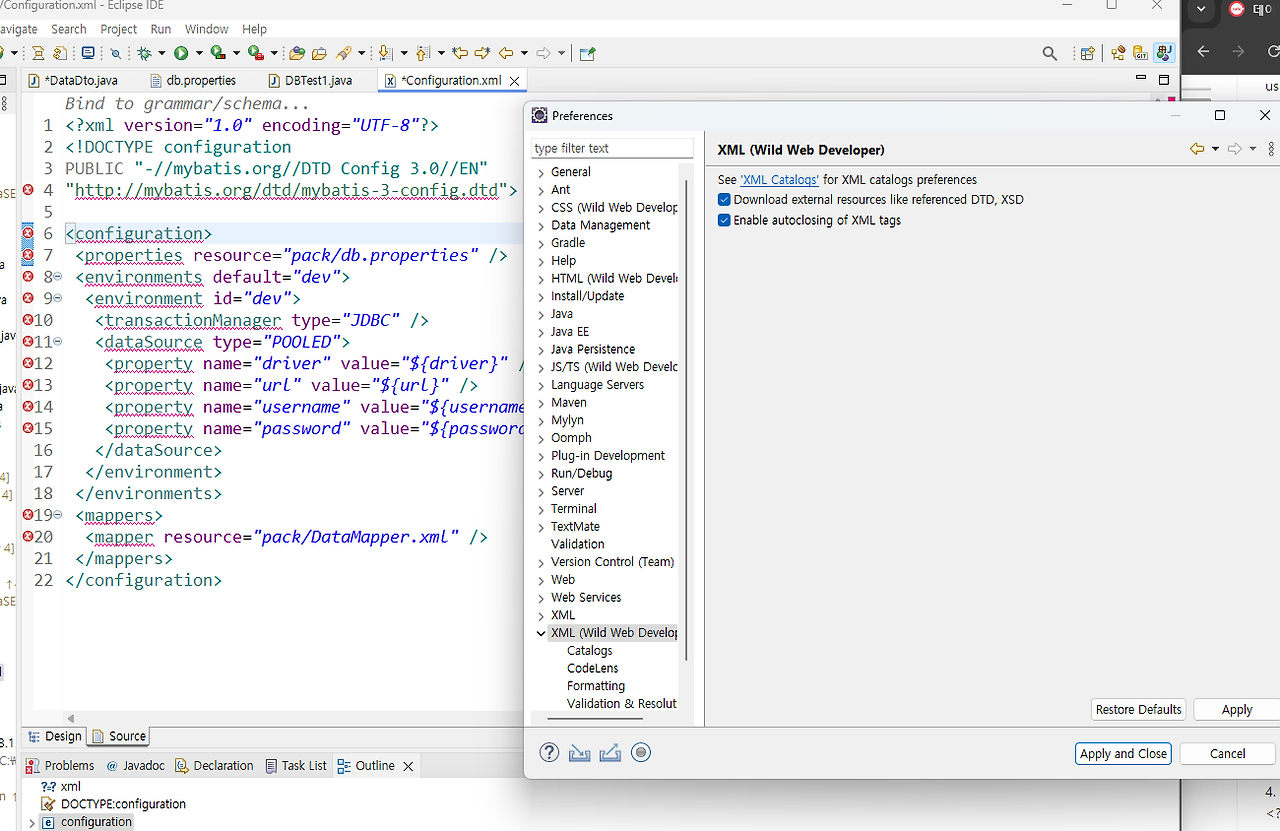Toggle Enable autoclosing of XML tags checkbox
The height and width of the screenshot is (831, 1280).
(x=724, y=220)
